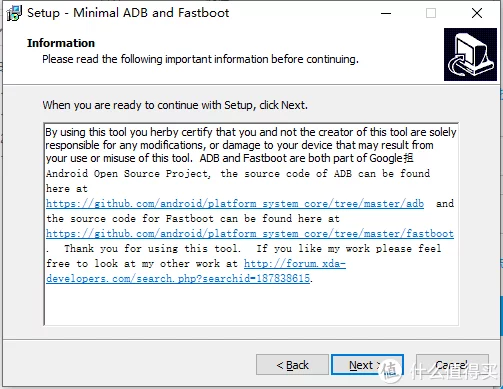
Task: Close the Minimal ADB and Fastboot setup
Action: click(x=477, y=13)
